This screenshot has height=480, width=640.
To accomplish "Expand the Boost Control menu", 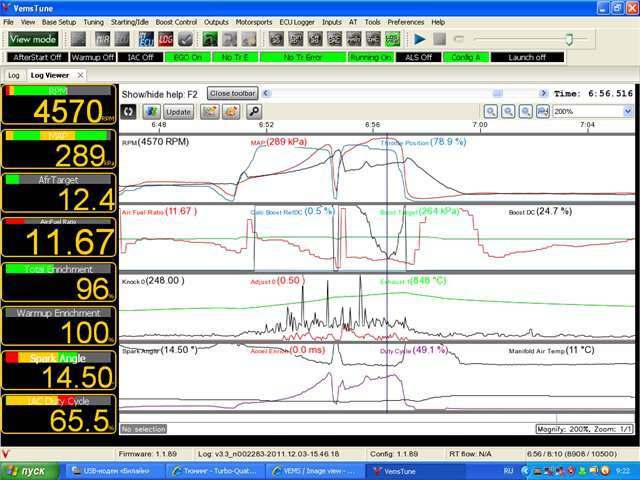I will pyautogui.click(x=176, y=21).
